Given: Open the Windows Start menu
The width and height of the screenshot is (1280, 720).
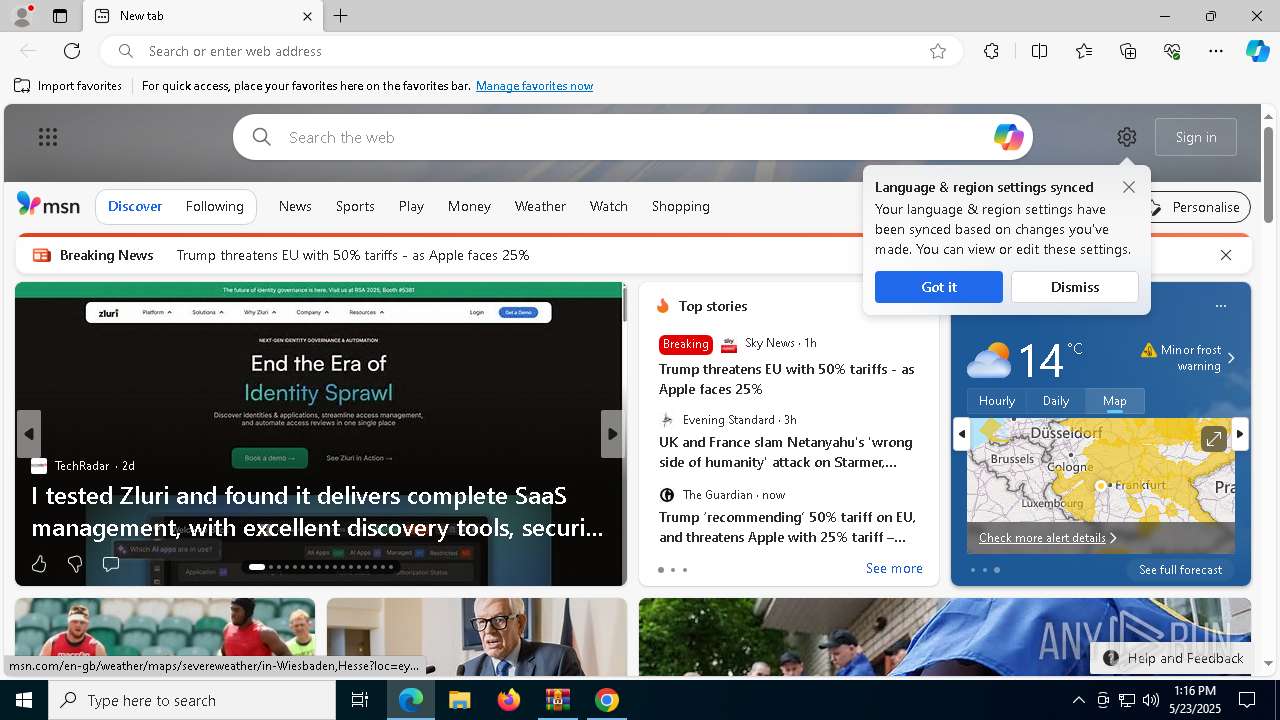Looking at the screenshot, I should tap(24, 700).
